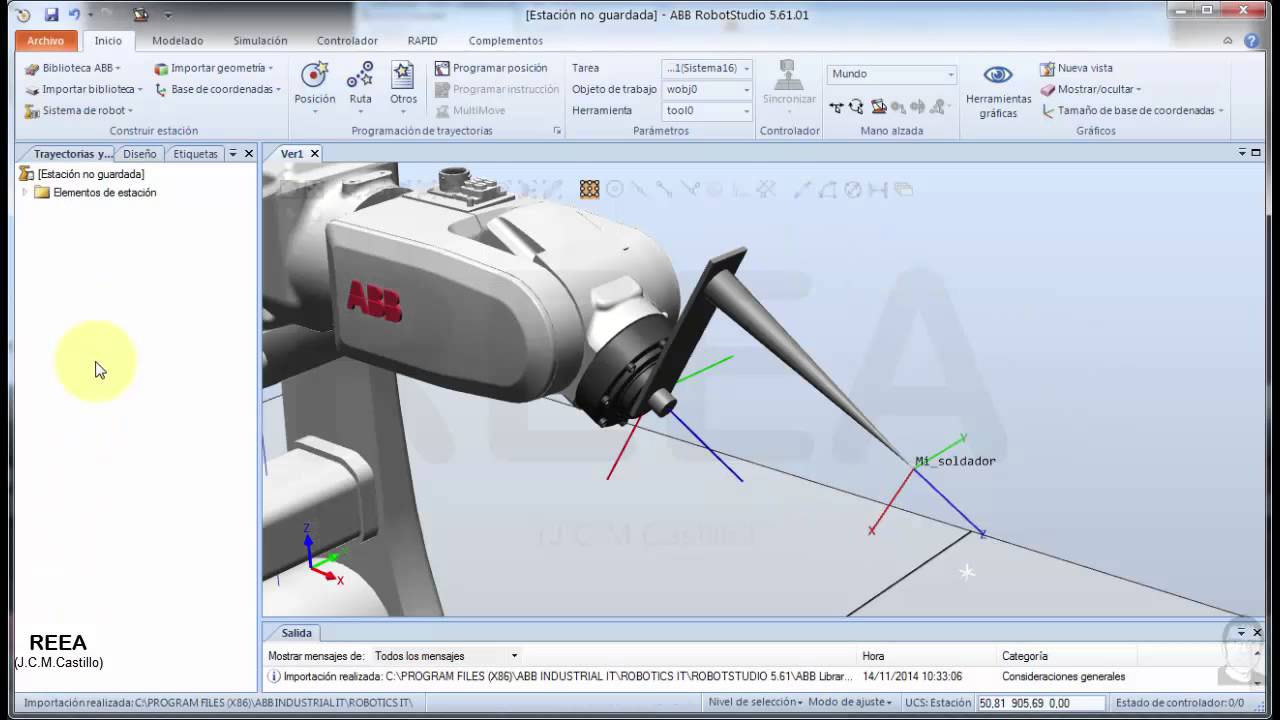Open Tamaño de base de coordenadas menu
This screenshot has width=1280, height=720.
(x=1132, y=110)
